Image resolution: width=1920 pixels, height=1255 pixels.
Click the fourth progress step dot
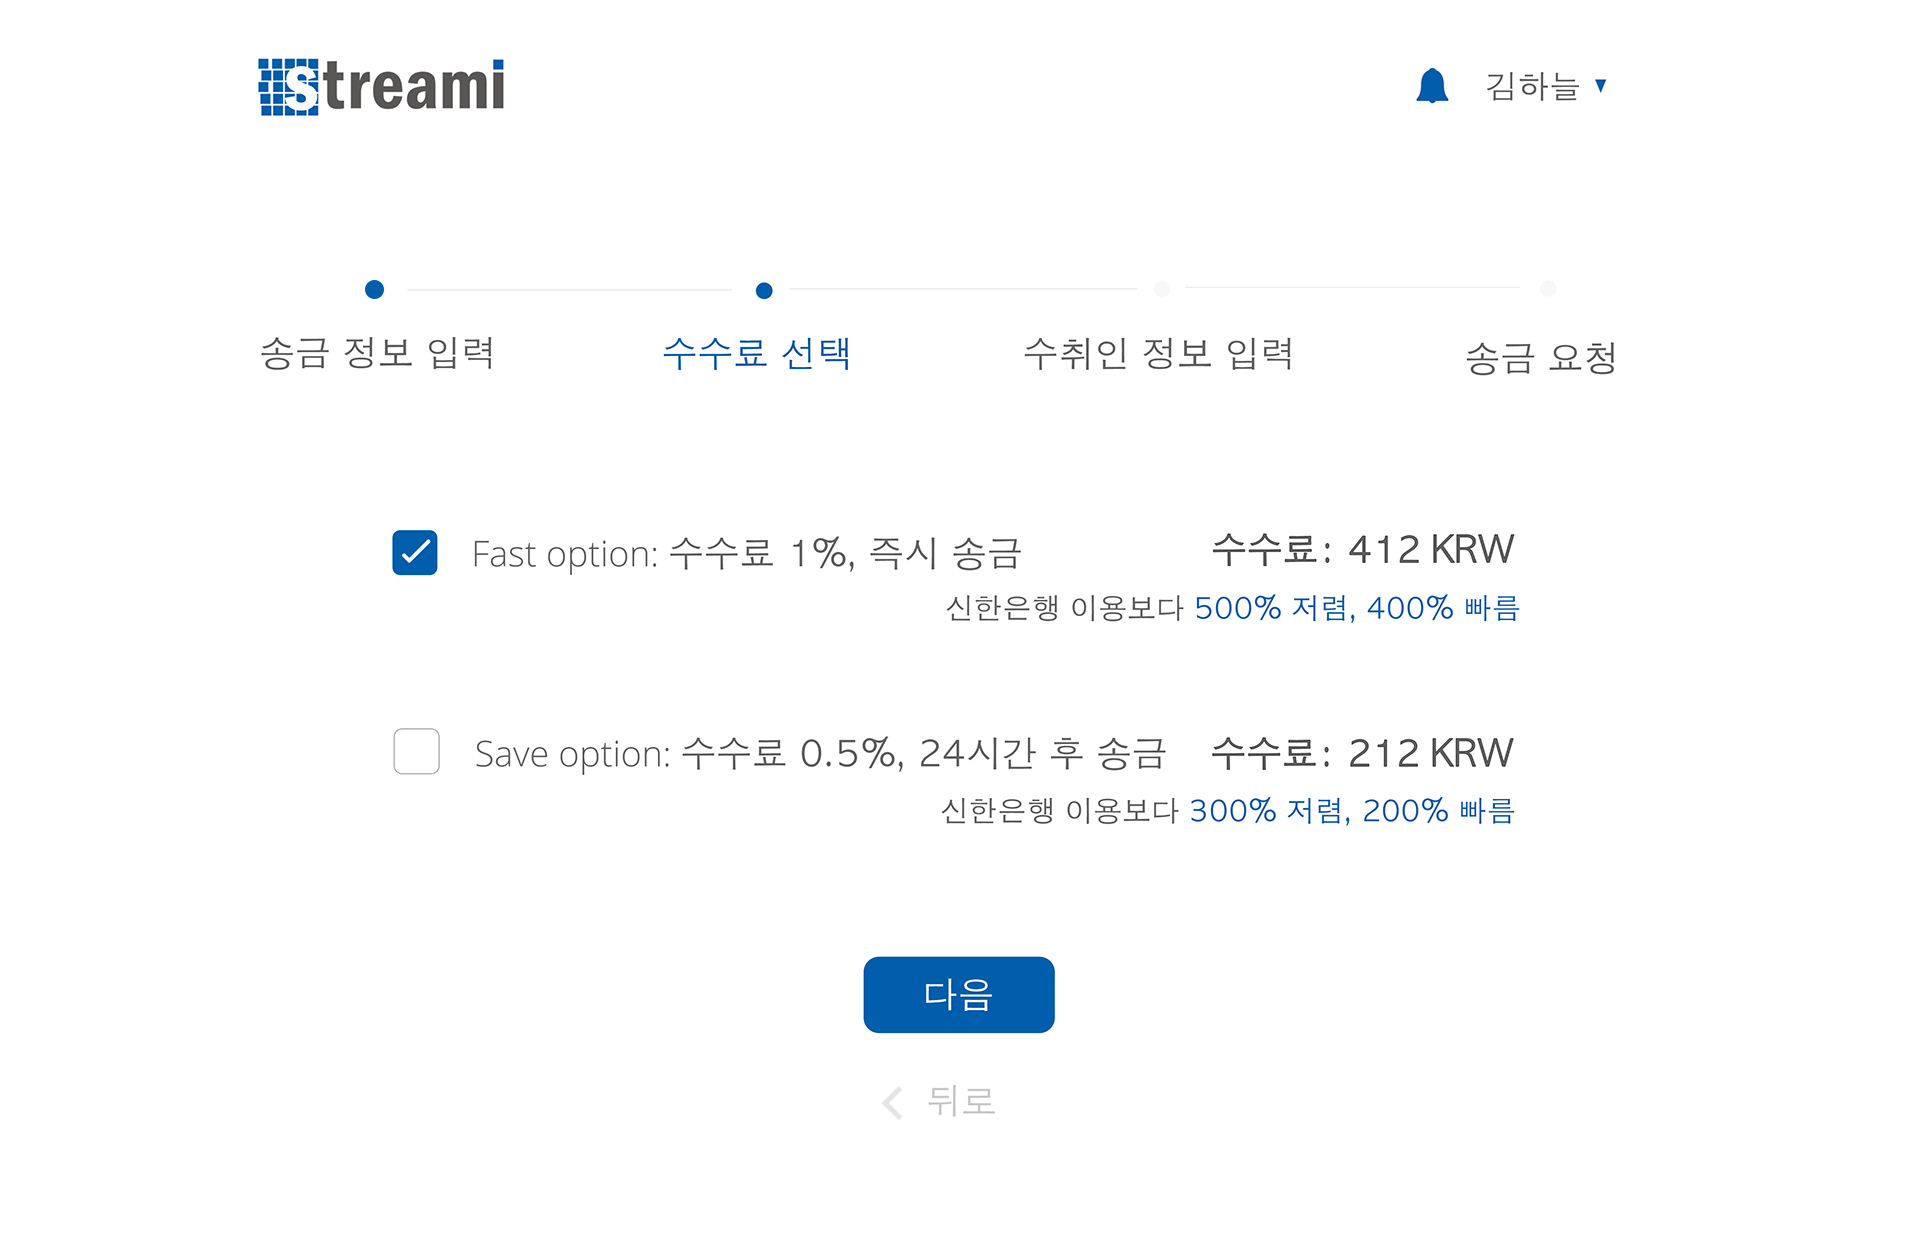[x=1548, y=289]
